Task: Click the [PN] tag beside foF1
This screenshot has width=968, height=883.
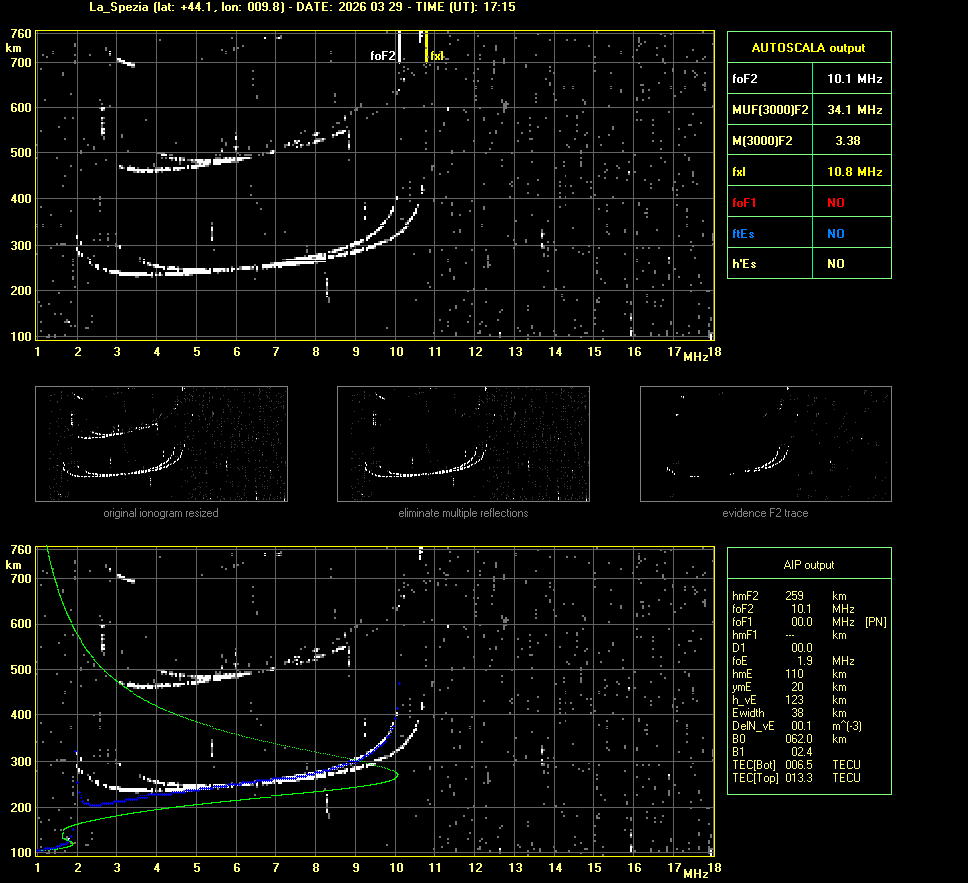Action: pos(875,622)
